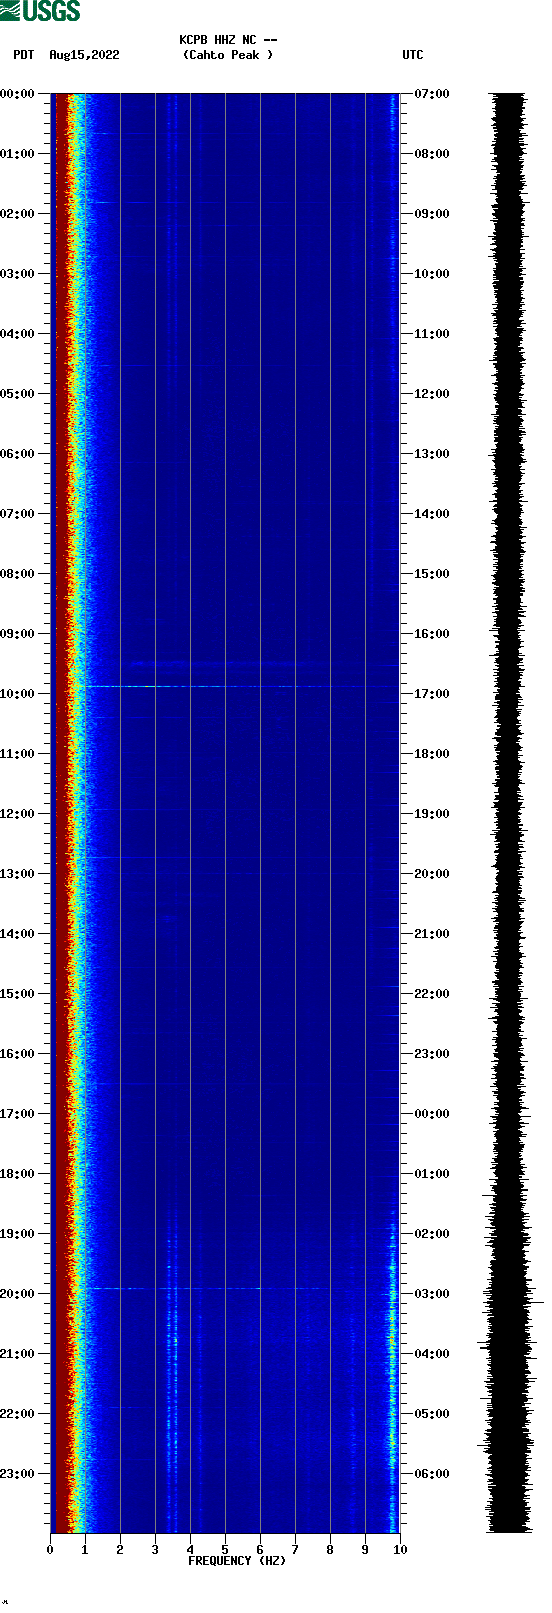Click the 10 Hz frequency tick label
552x1613 pixels.
coord(400,1550)
